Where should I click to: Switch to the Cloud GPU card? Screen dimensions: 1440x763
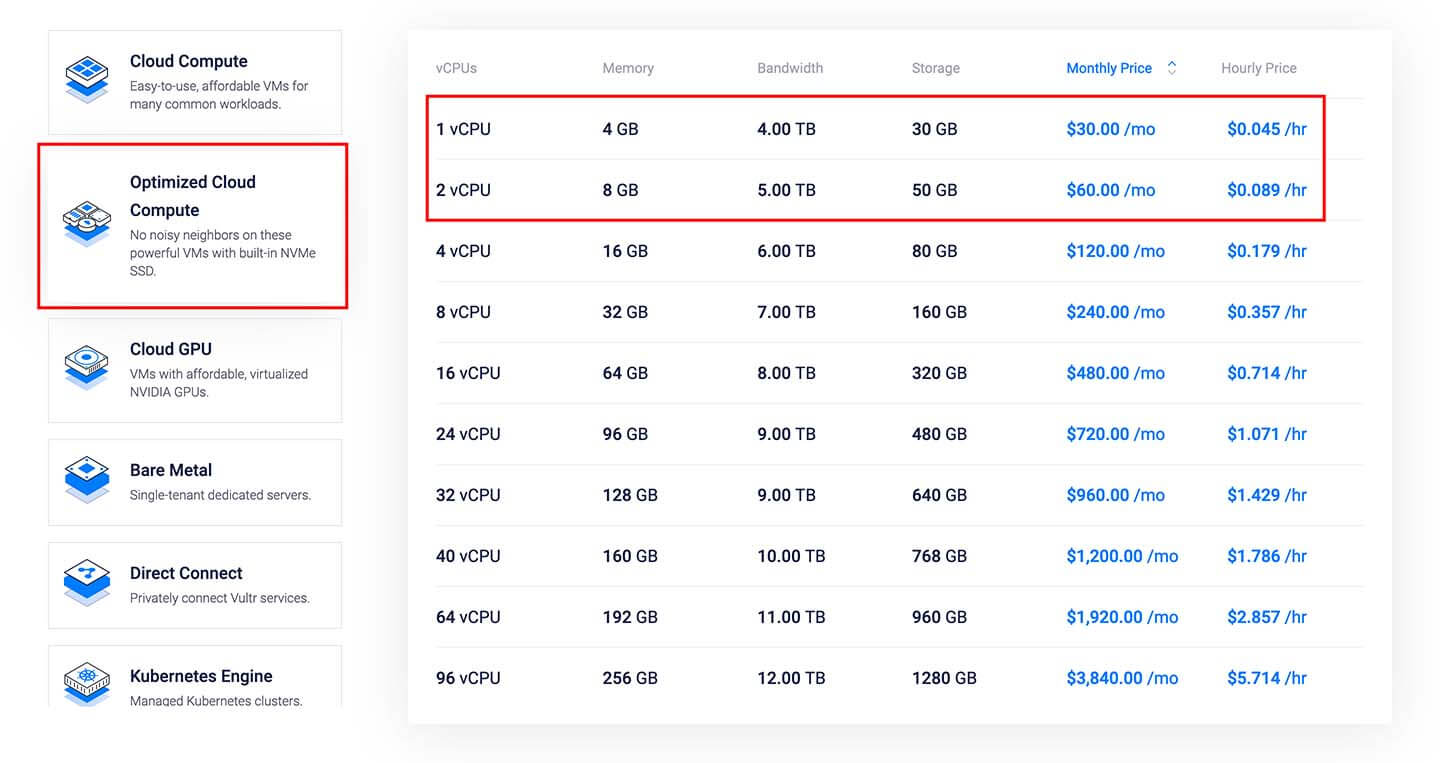(195, 370)
